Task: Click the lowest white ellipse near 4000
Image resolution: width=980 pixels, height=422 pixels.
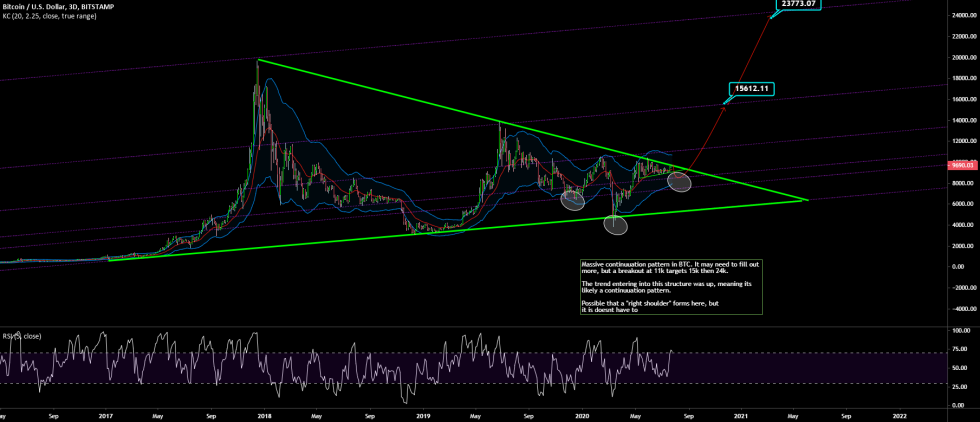Action: (x=616, y=224)
